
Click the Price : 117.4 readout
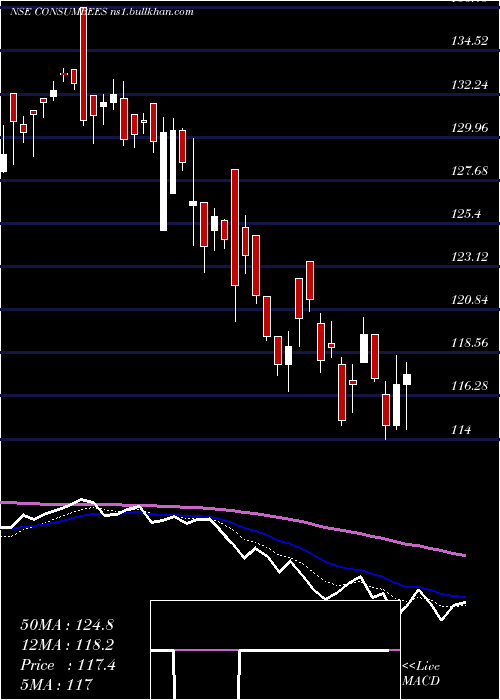(68, 665)
